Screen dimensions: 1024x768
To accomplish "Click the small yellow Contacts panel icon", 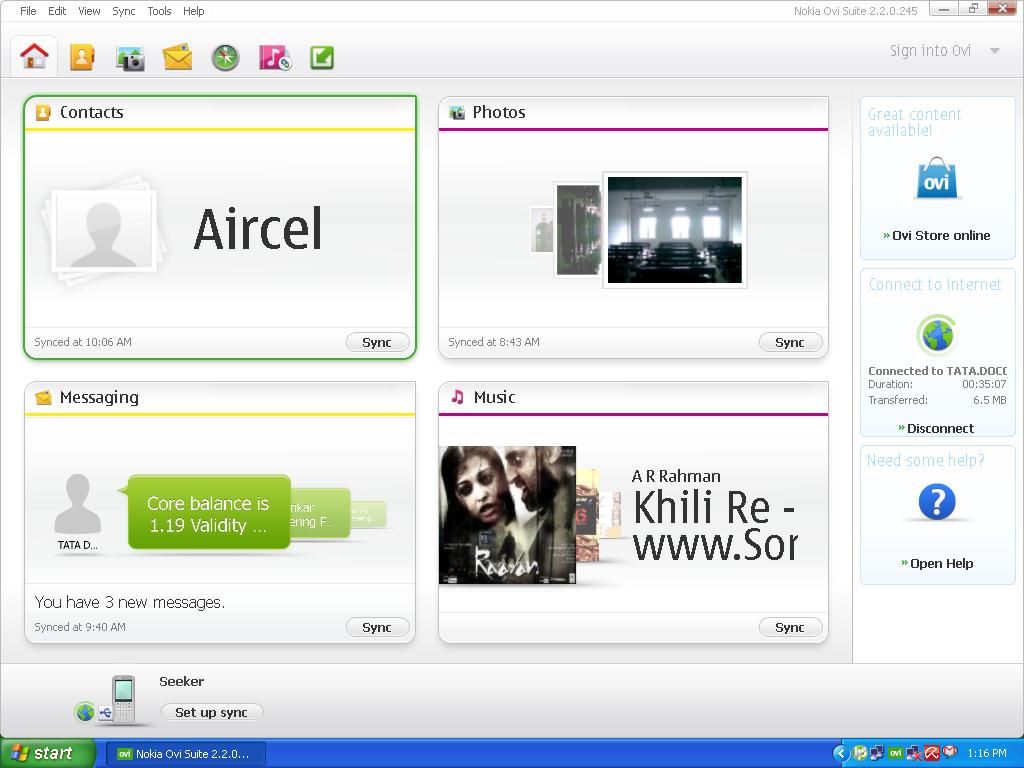I will point(43,112).
